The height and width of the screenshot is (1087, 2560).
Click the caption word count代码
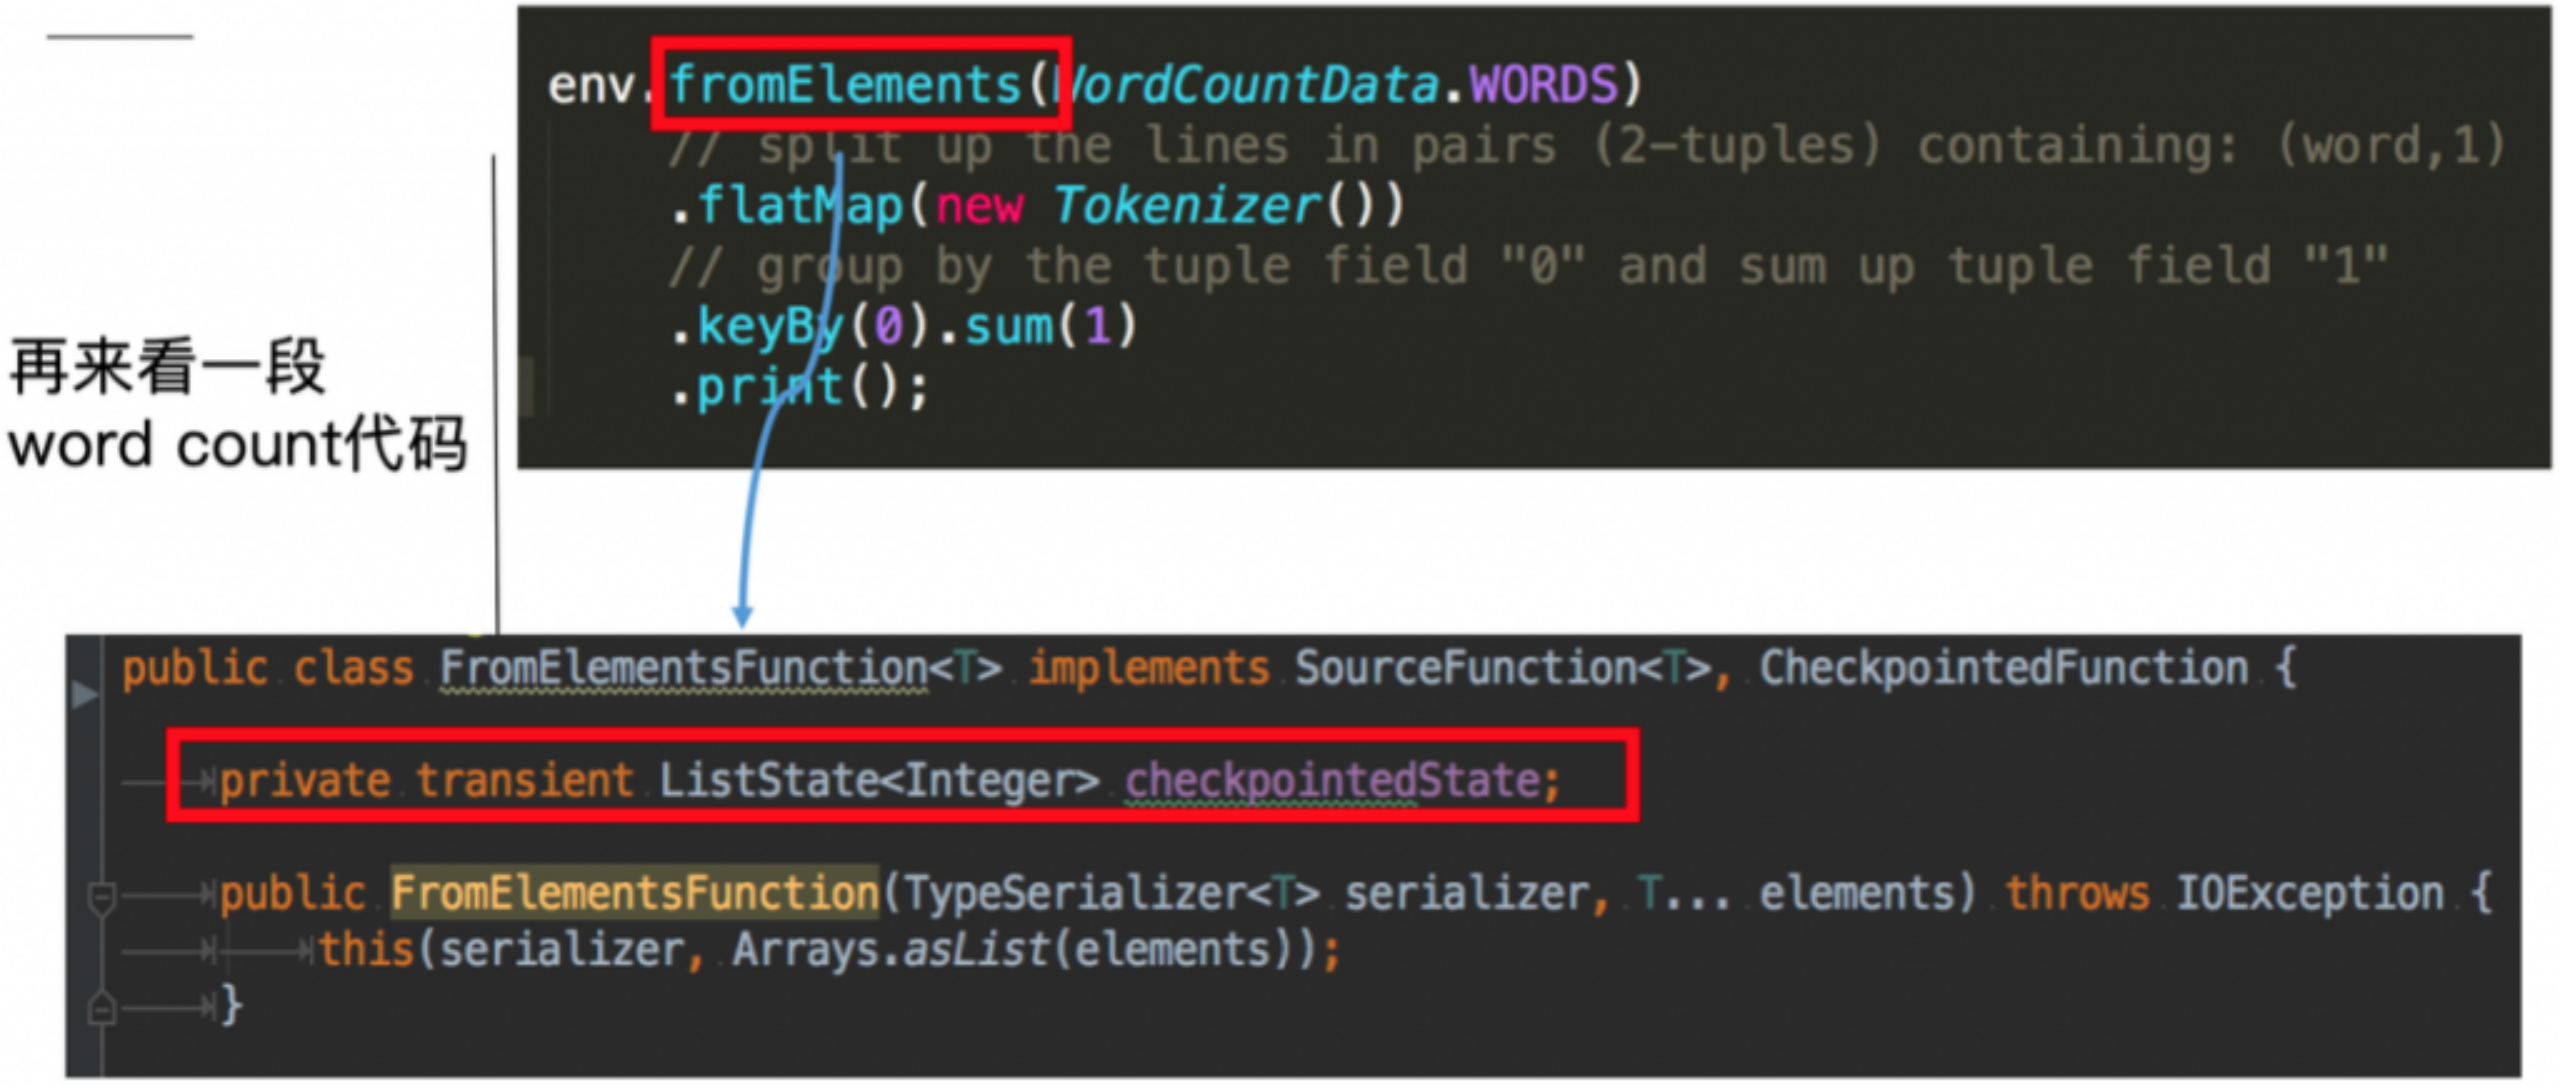point(238,444)
